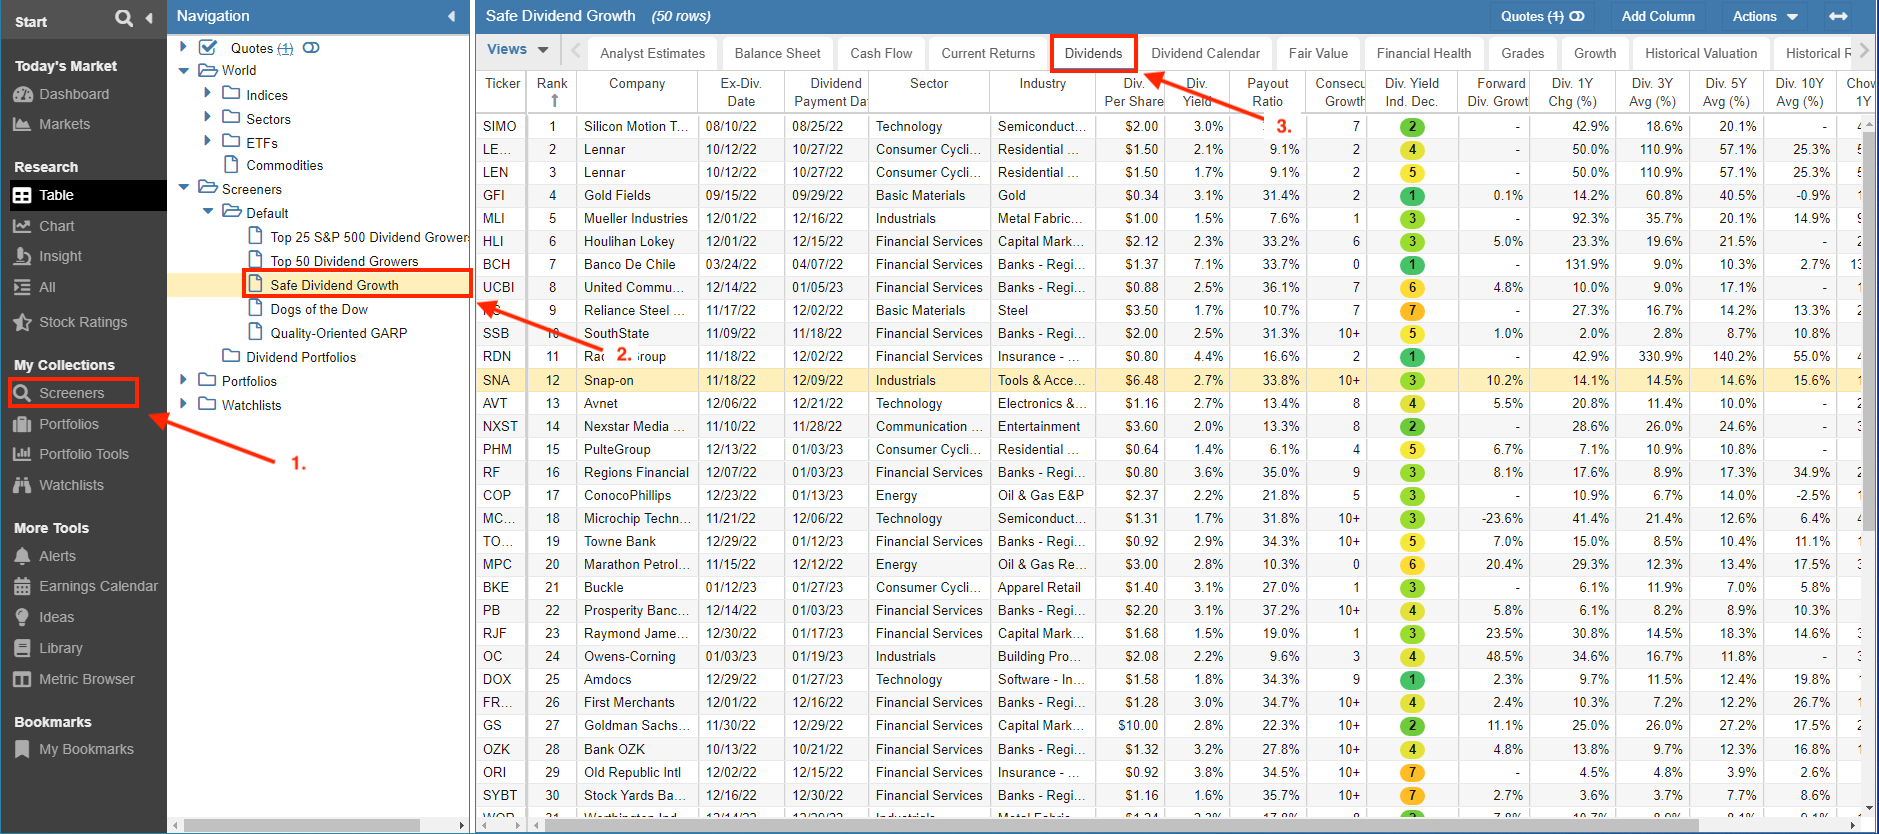Switch to the Current Returns tab
This screenshot has width=1879, height=834.
tap(988, 53)
